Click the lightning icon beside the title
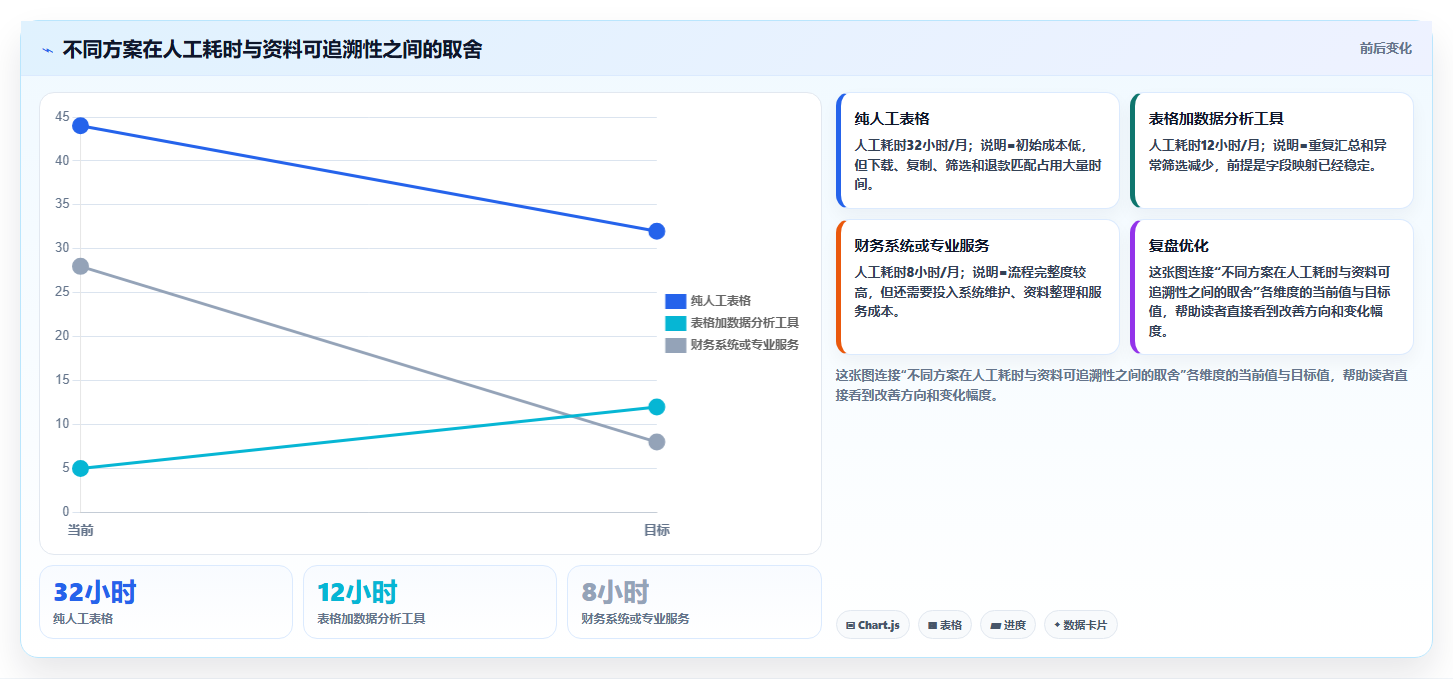1453x679 pixels. pos(47,49)
